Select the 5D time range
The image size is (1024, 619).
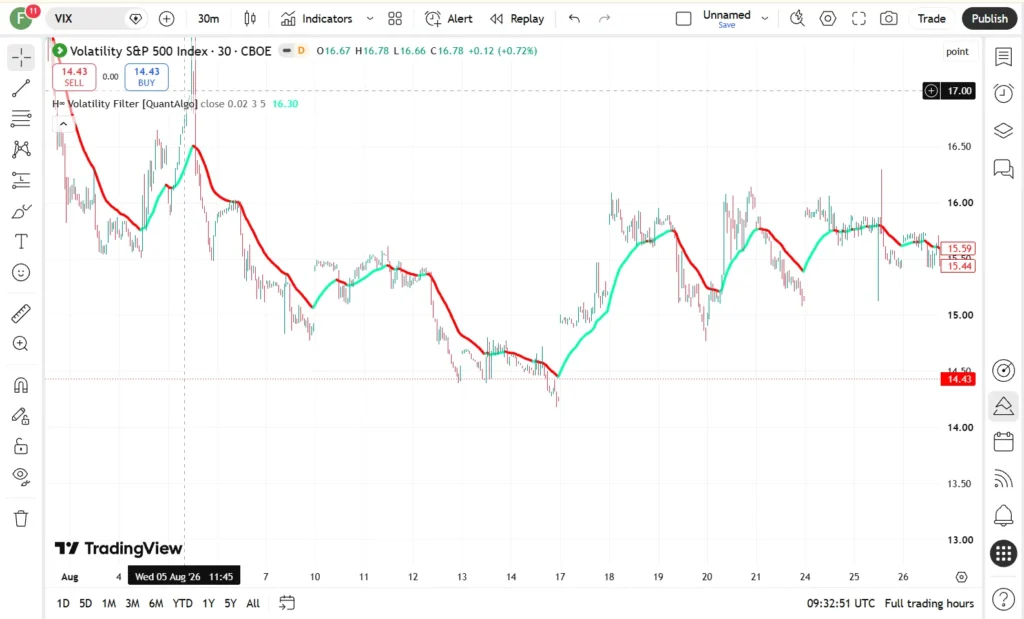tap(86, 603)
